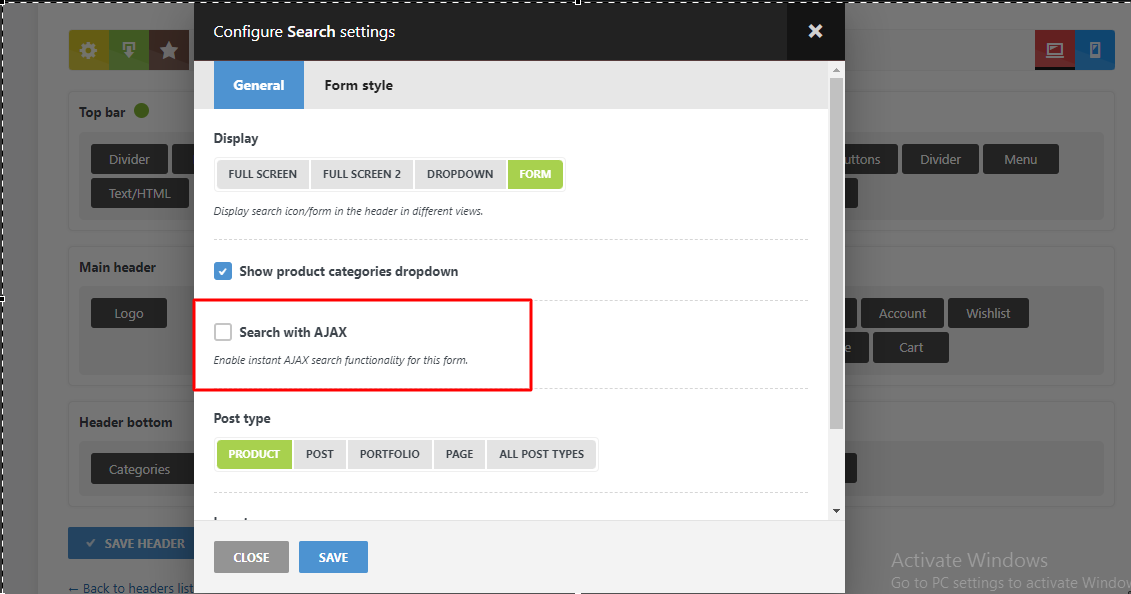Choose PAGE post type
The width and height of the screenshot is (1131, 594).
click(459, 454)
